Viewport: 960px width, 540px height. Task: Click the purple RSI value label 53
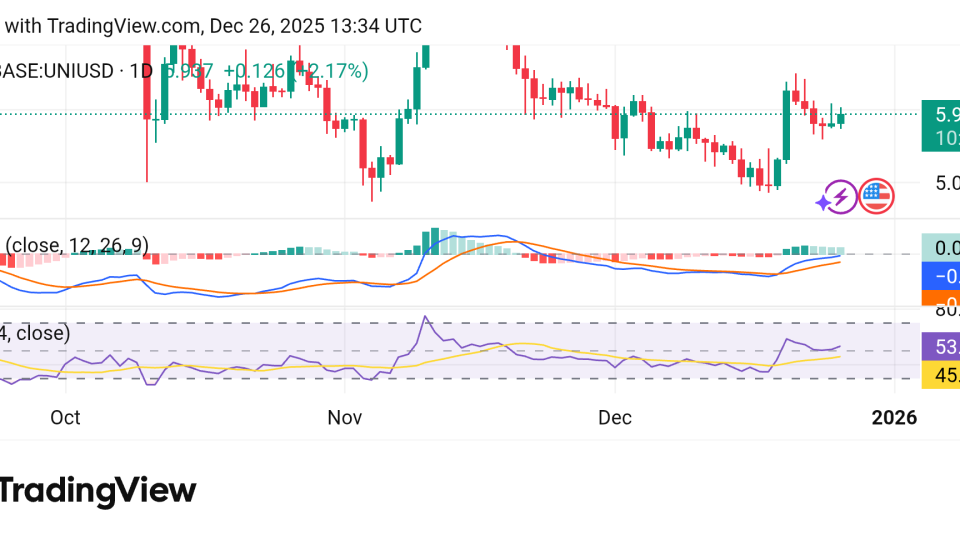[x=940, y=347]
